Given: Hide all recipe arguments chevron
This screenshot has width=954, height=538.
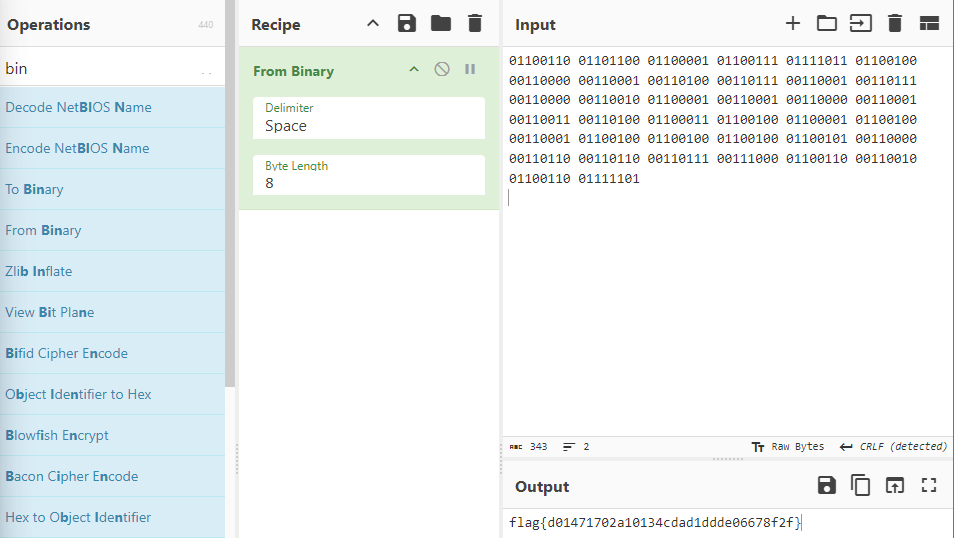Looking at the screenshot, I should [x=373, y=24].
